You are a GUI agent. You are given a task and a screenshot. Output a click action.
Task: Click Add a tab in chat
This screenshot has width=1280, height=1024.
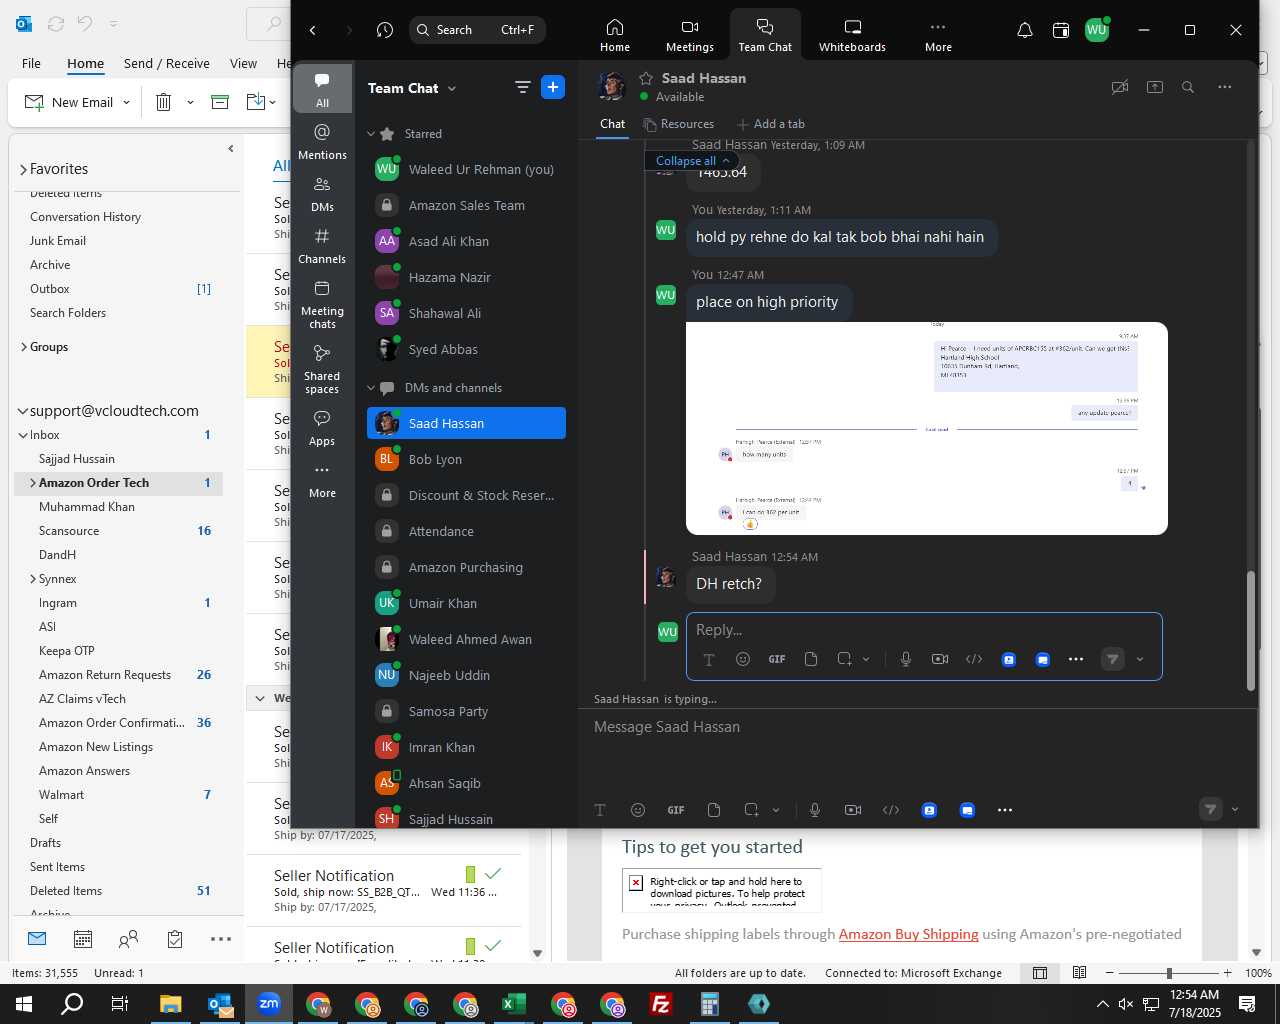coord(770,124)
